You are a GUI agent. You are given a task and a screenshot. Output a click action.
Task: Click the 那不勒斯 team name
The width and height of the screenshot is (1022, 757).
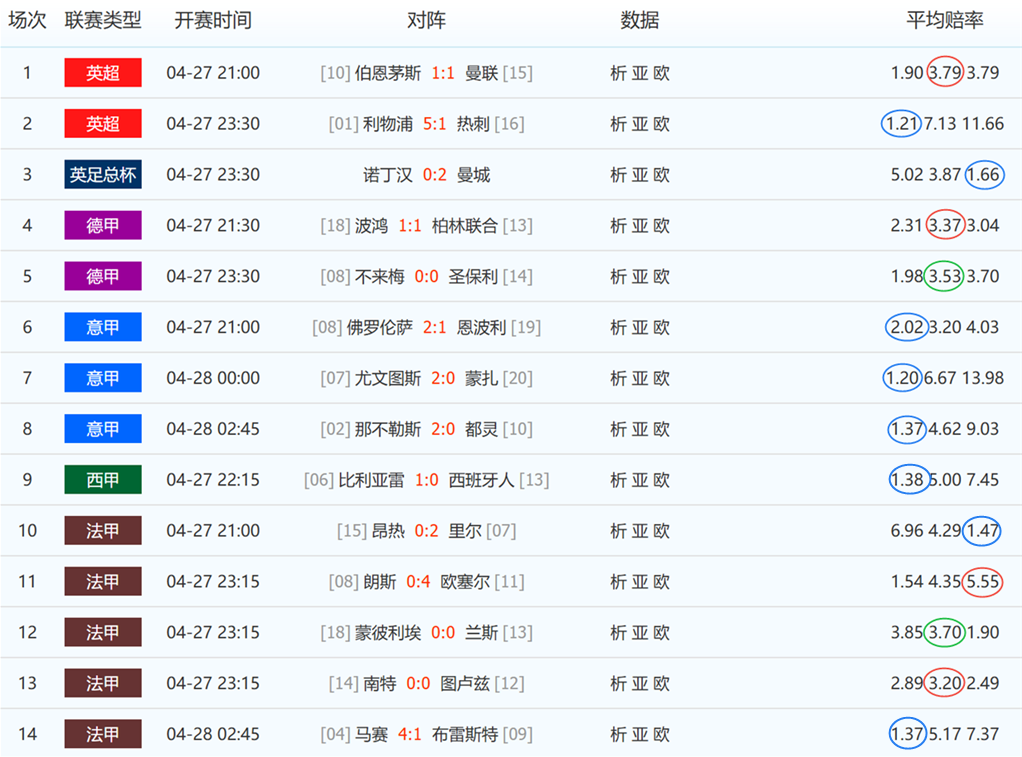click(388, 429)
